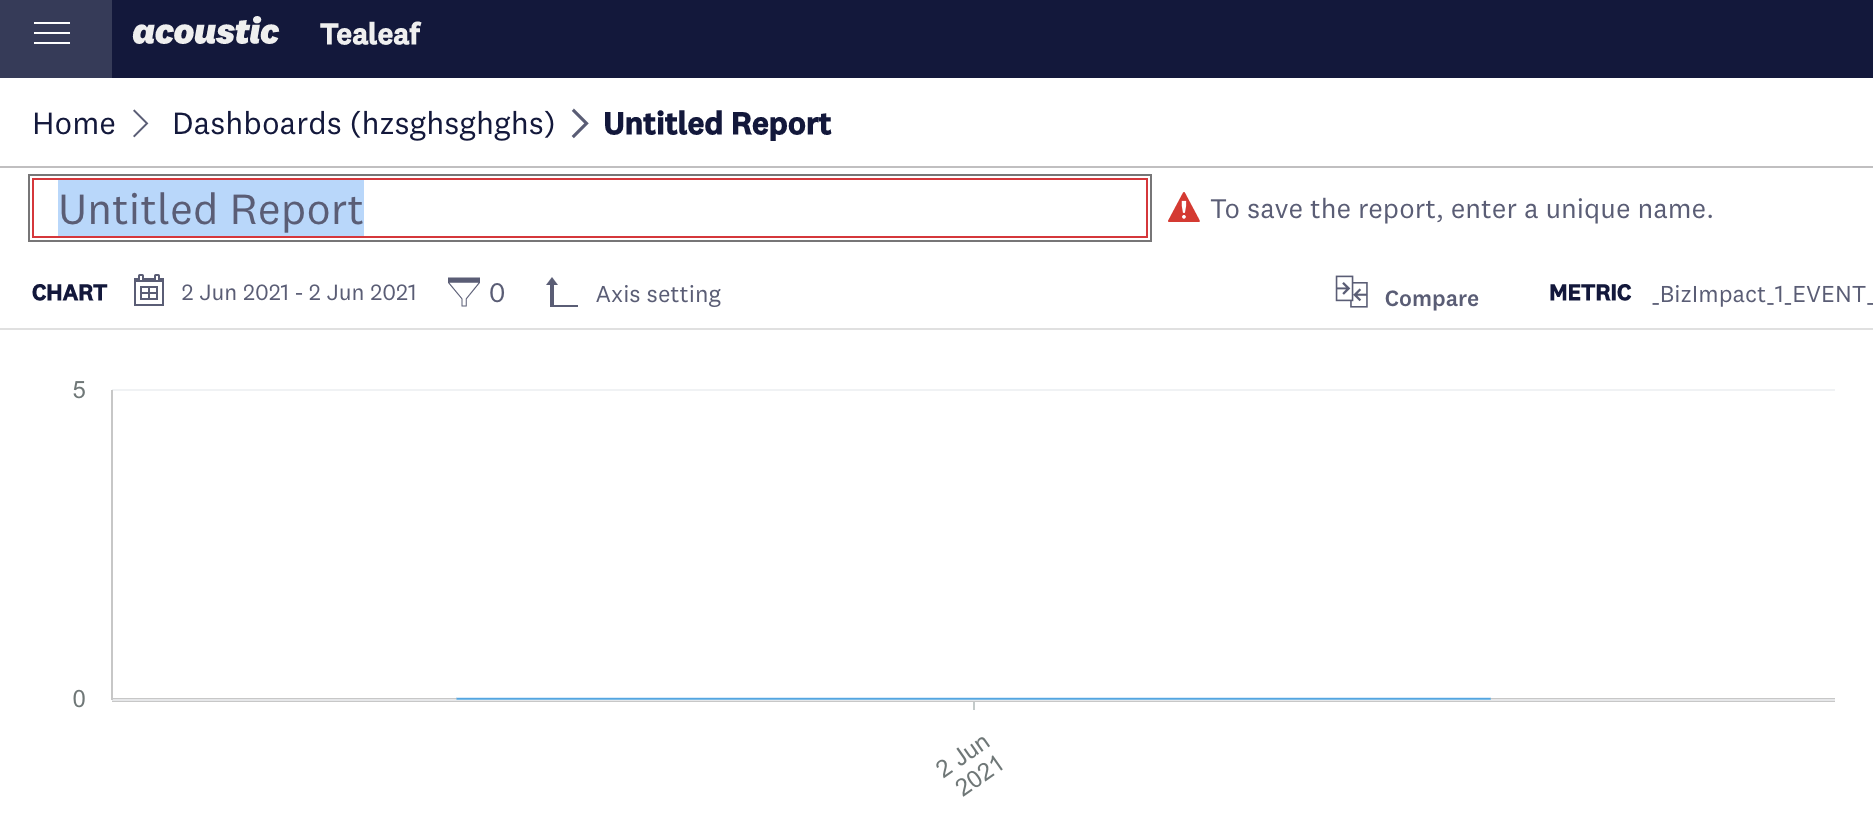The width and height of the screenshot is (1873, 820).
Task: Open the Dashboards (hzsghsghghs) link
Action: (x=364, y=123)
